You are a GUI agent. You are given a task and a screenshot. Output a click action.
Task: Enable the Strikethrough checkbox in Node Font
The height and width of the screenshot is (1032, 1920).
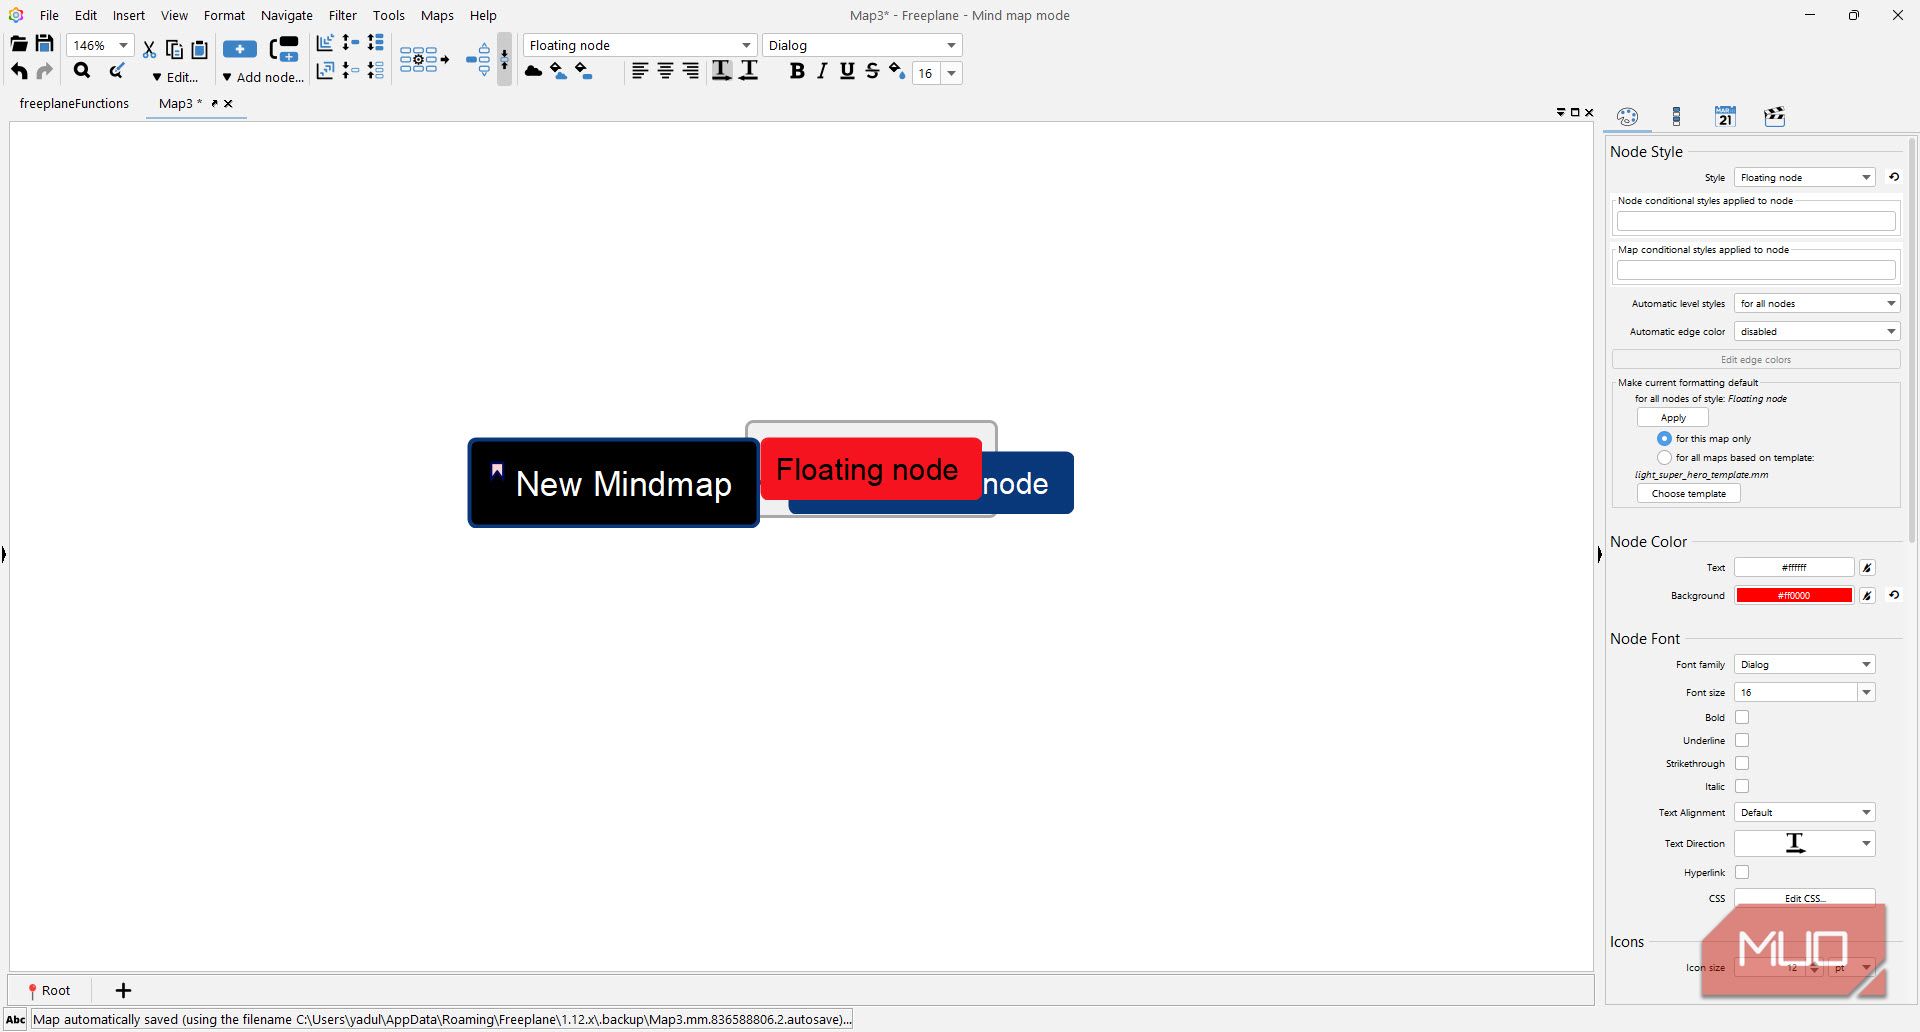pyautogui.click(x=1742, y=763)
